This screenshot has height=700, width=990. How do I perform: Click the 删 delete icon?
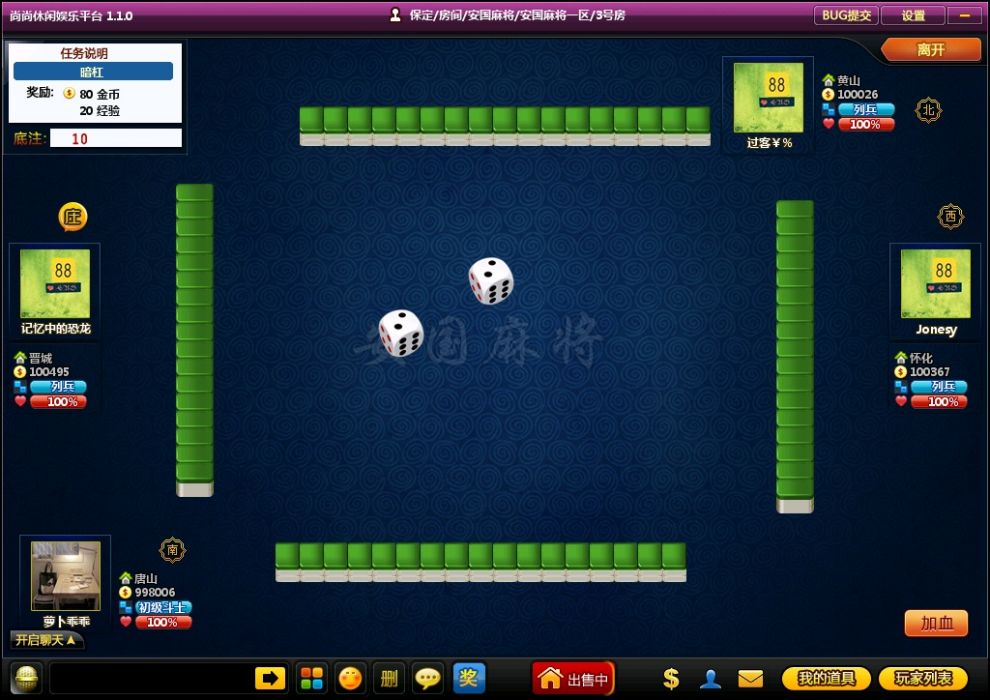coord(389,679)
